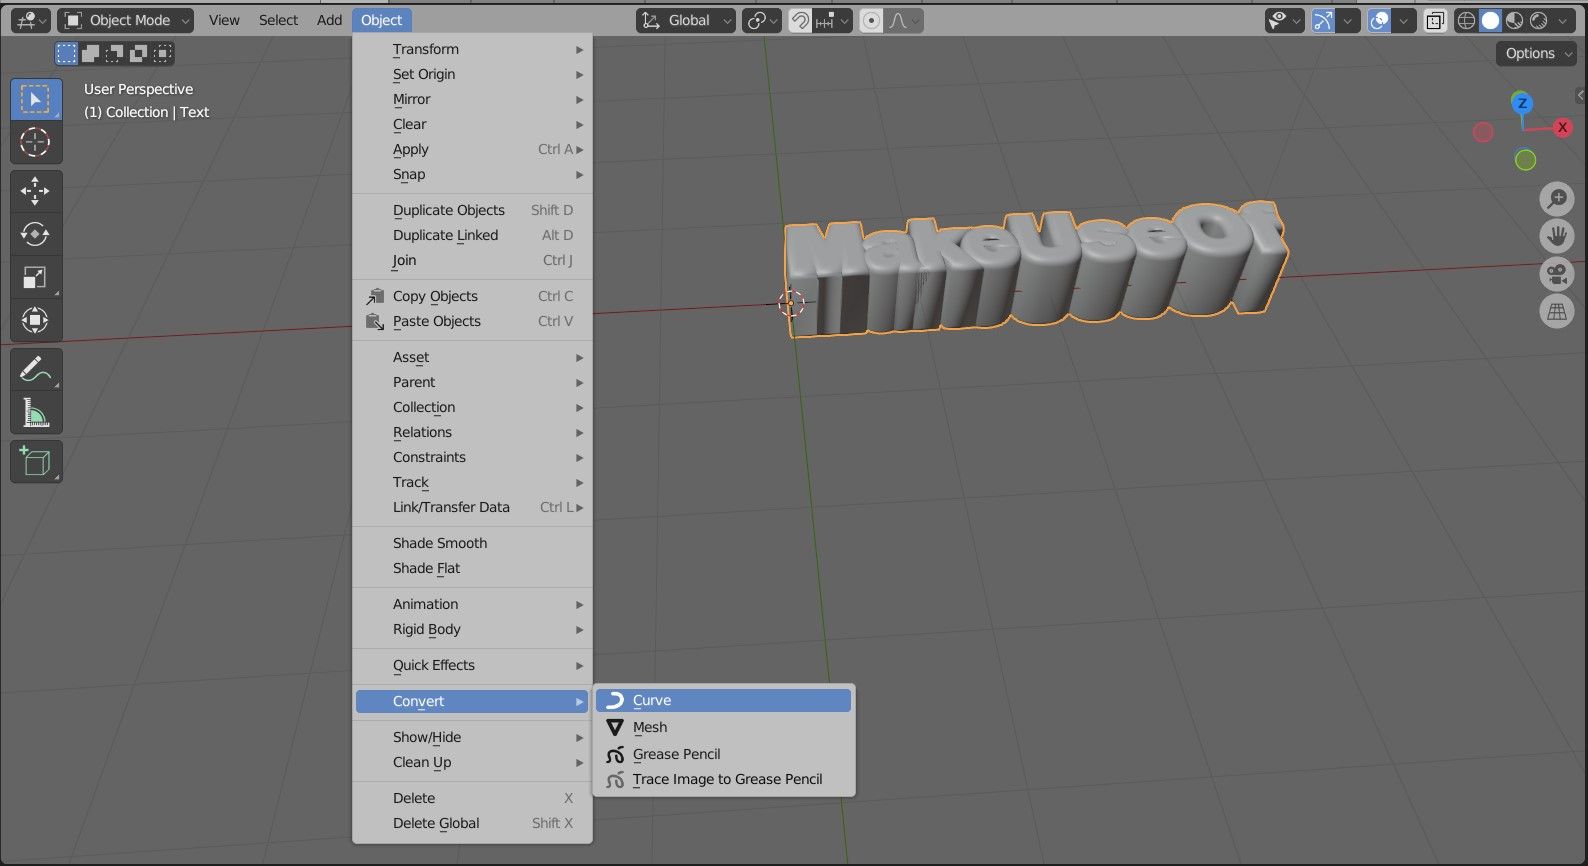The width and height of the screenshot is (1588, 866).
Task: Open the editor type dropdown
Action: click(x=29, y=20)
